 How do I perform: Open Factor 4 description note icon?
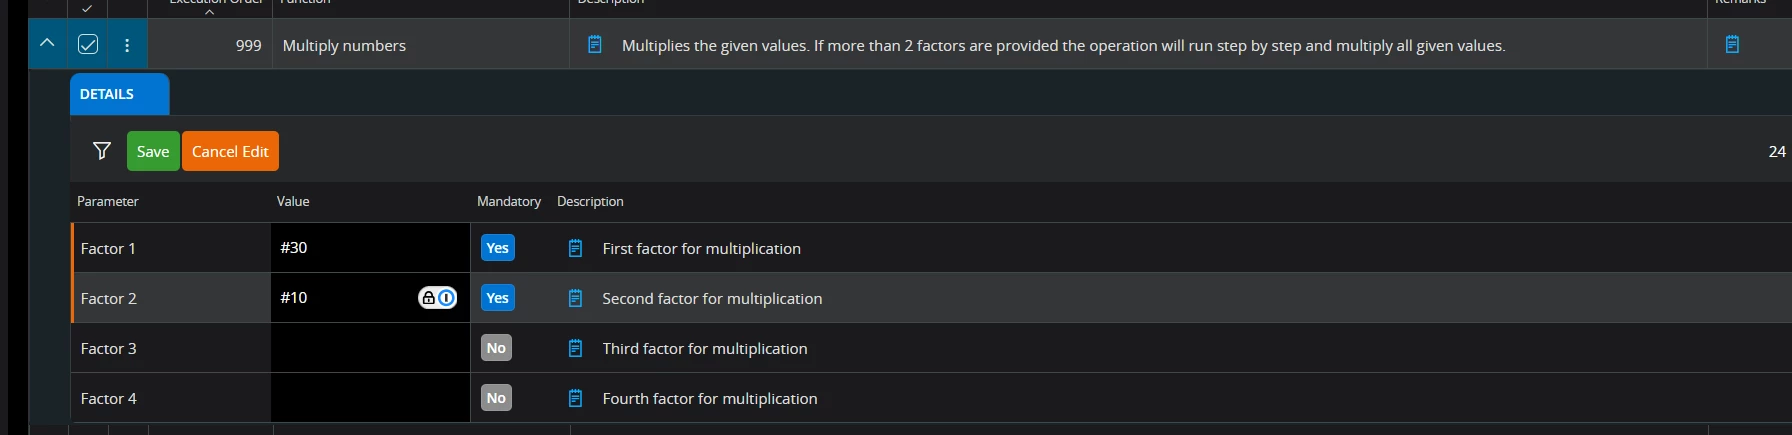tap(575, 398)
